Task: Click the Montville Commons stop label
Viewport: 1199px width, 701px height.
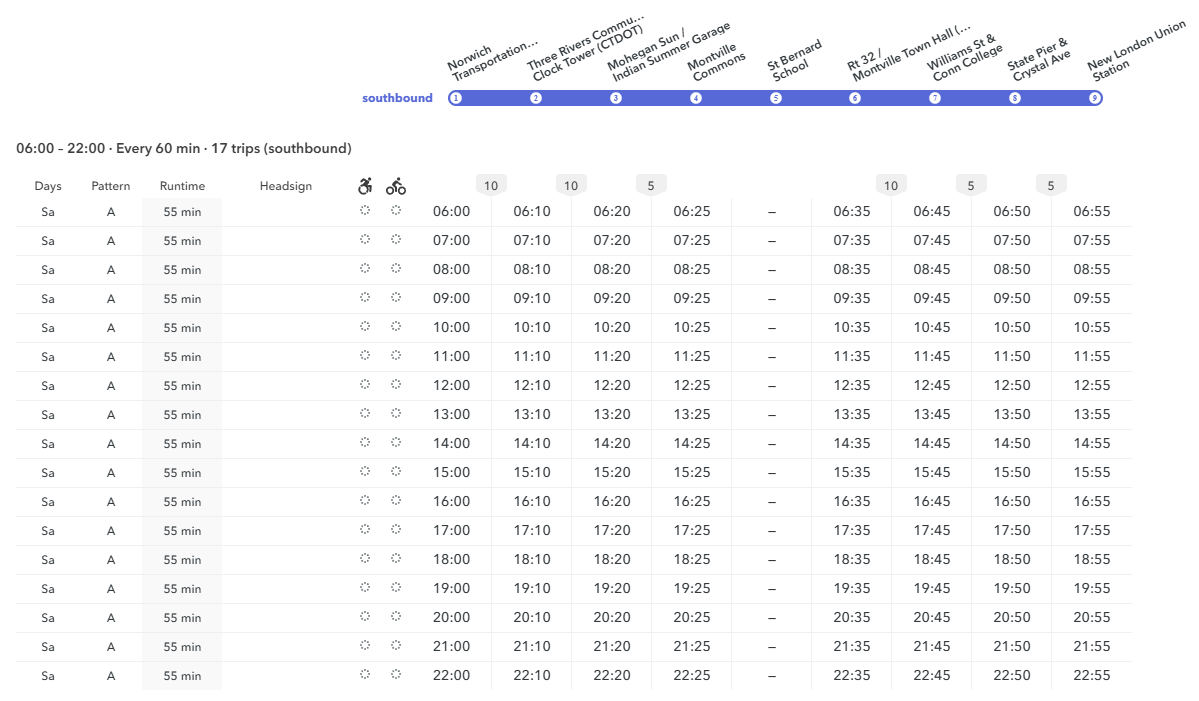Action: tap(716, 63)
